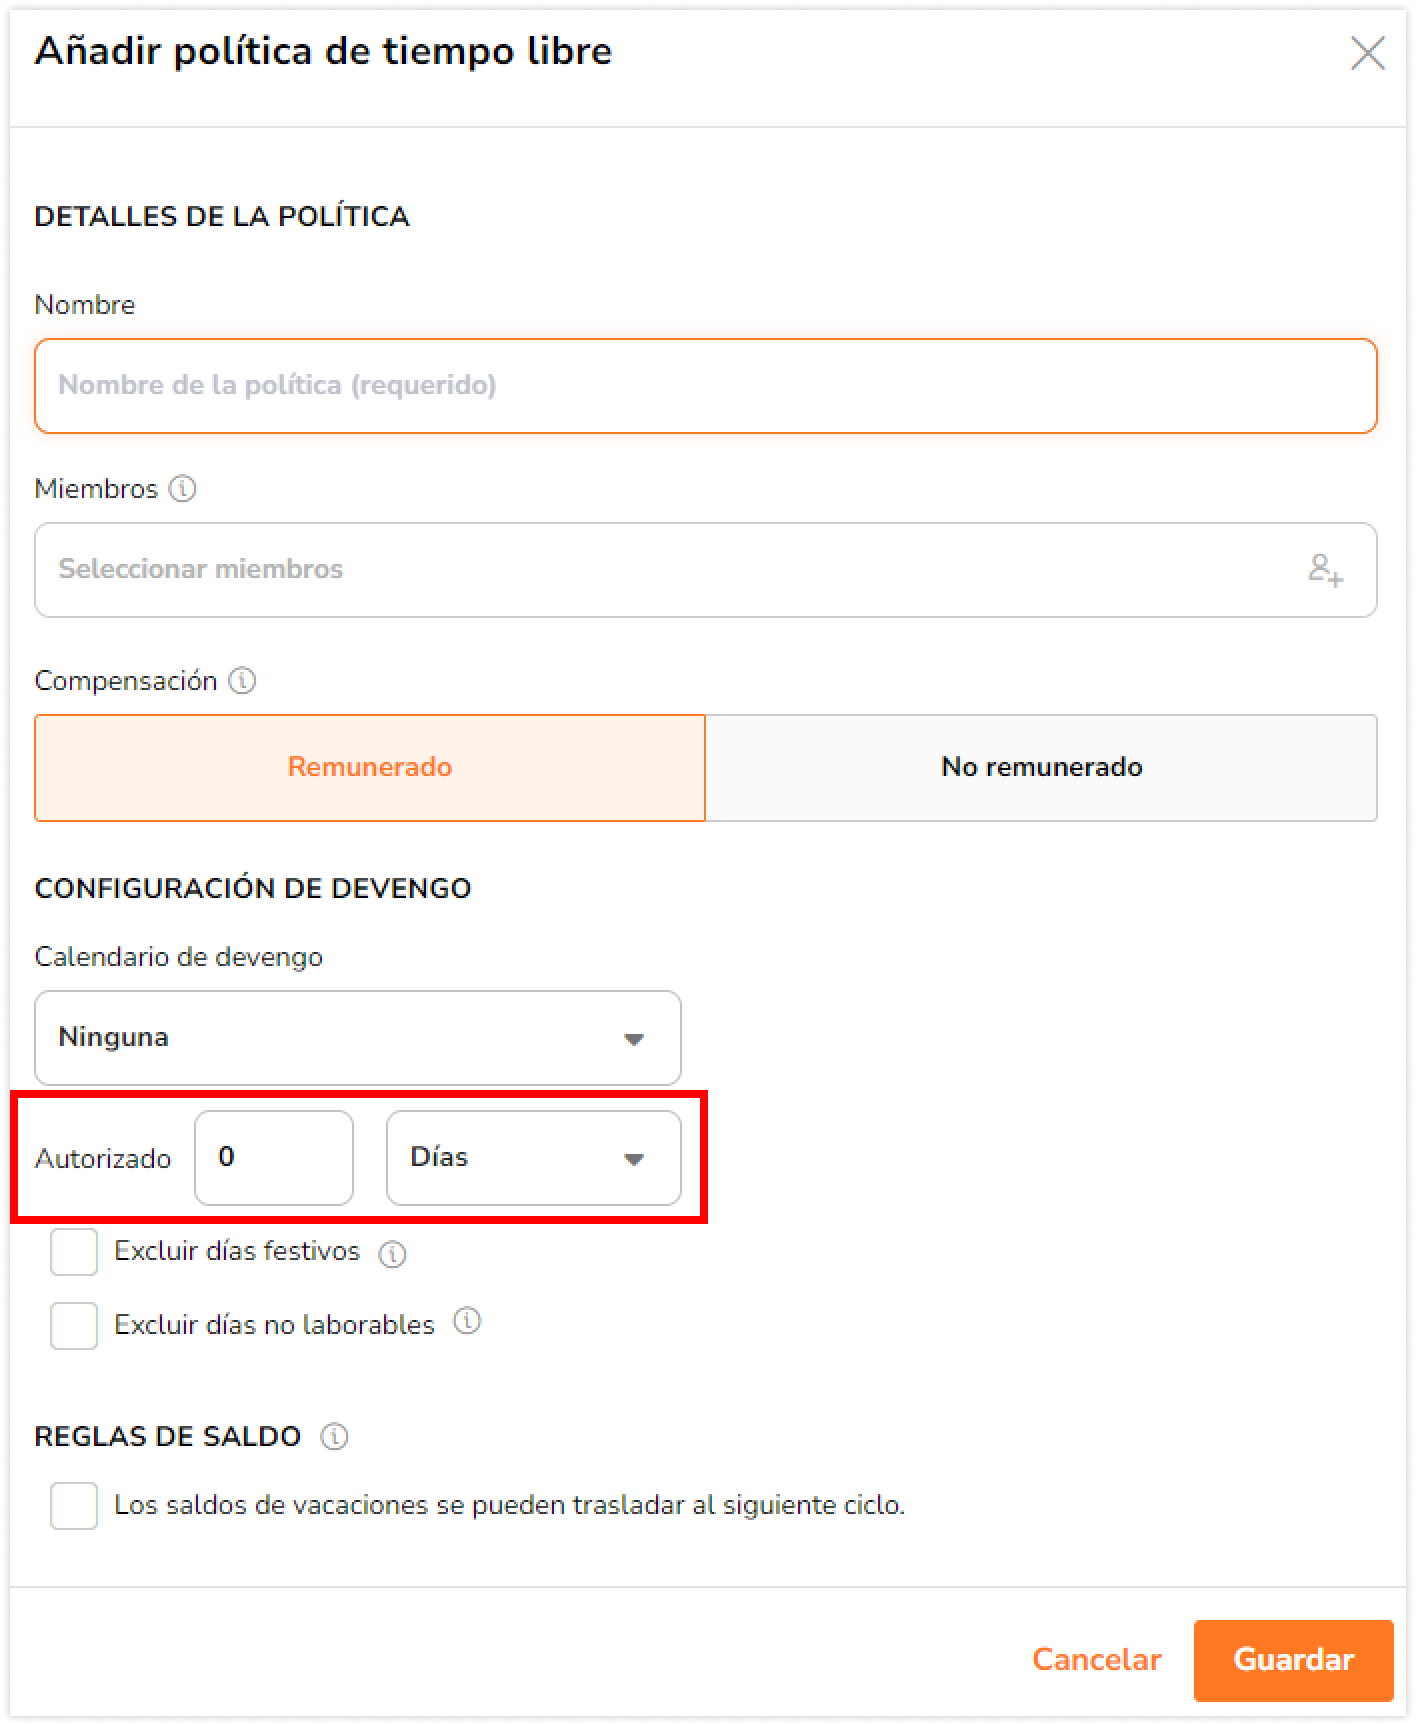Click the Cancelar link
This screenshot has width=1416, height=1726.
1097,1660
